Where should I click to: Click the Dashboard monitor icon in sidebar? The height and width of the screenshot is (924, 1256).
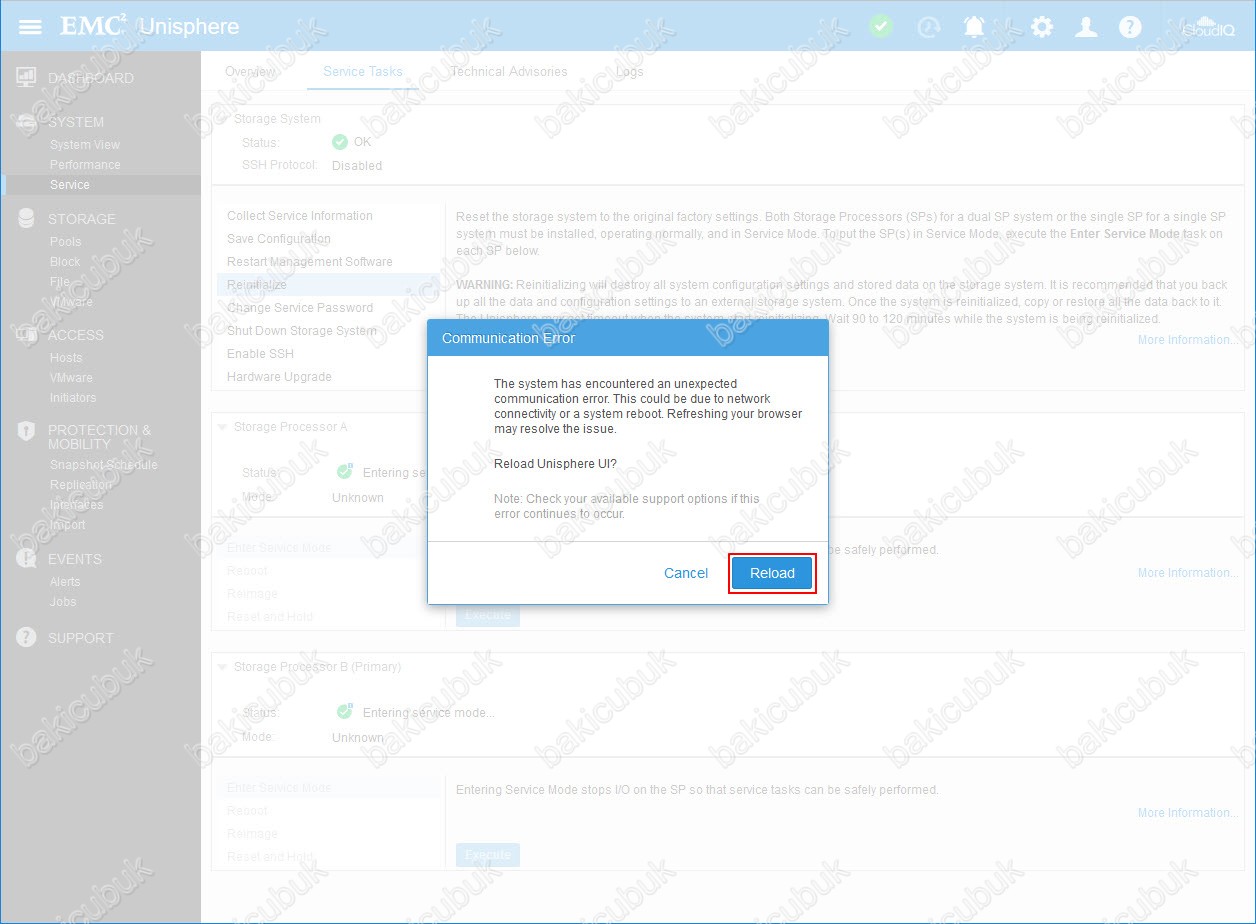27,78
